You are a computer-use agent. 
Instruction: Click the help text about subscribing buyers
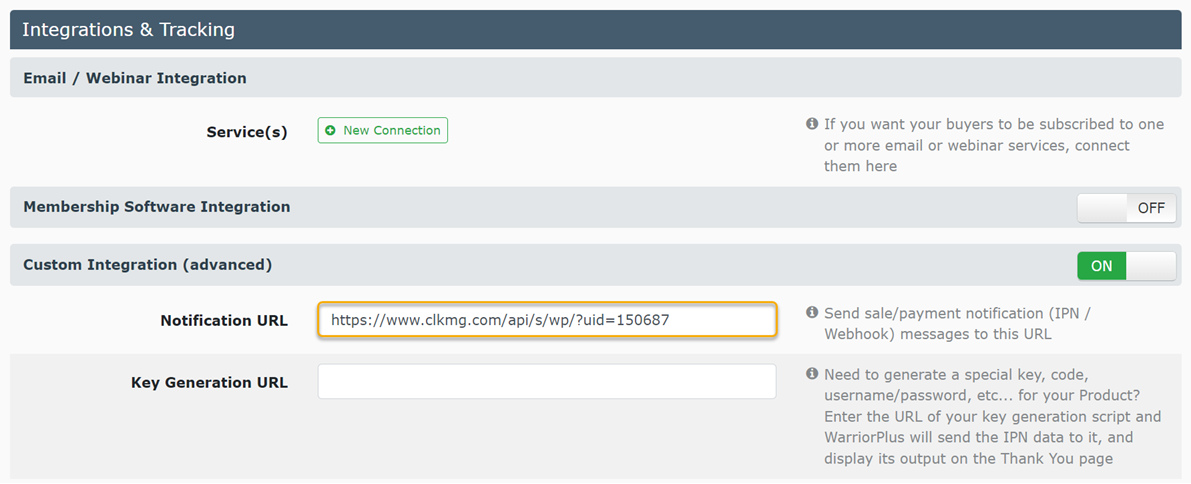992,145
